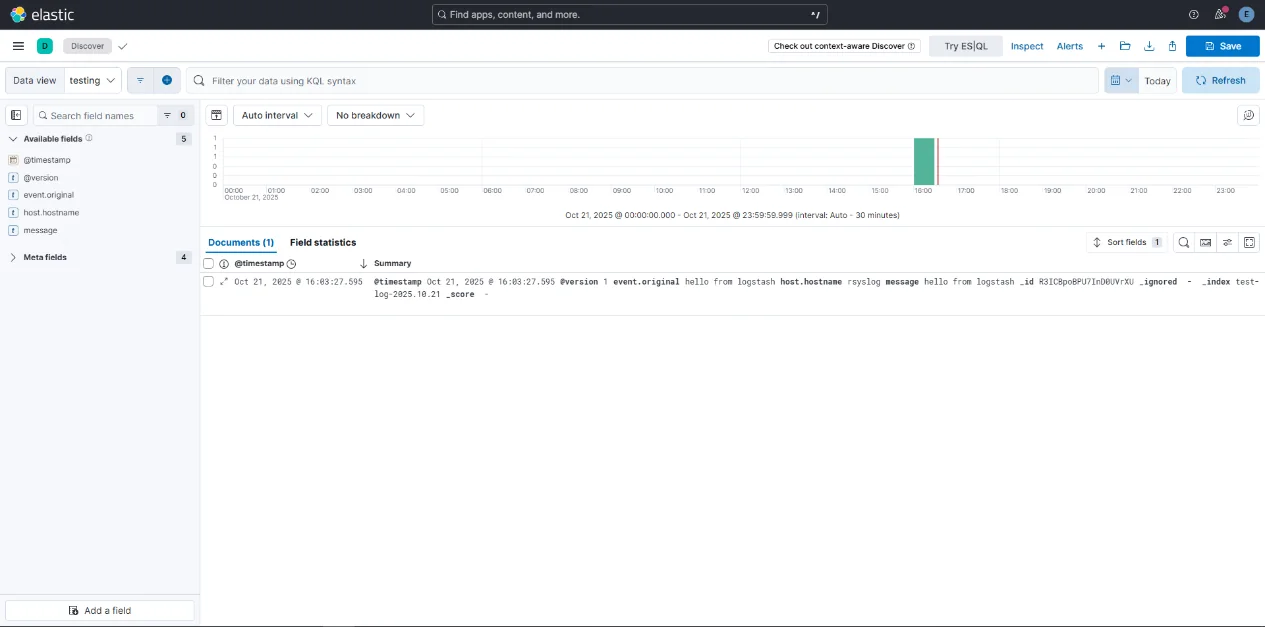Screen dimensions: 1265x627
Task: Open the Alerts menu item
Action: coord(1070,46)
